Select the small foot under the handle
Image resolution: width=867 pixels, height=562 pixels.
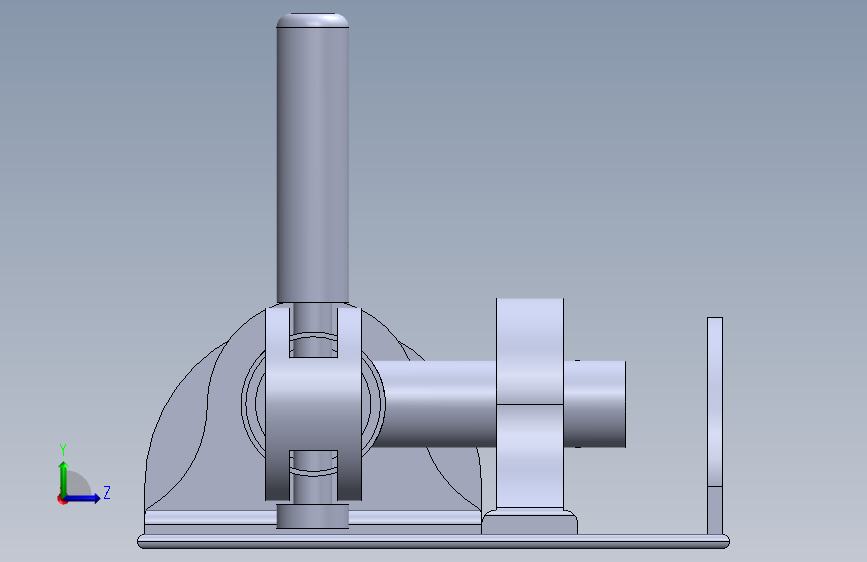pos(312,516)
